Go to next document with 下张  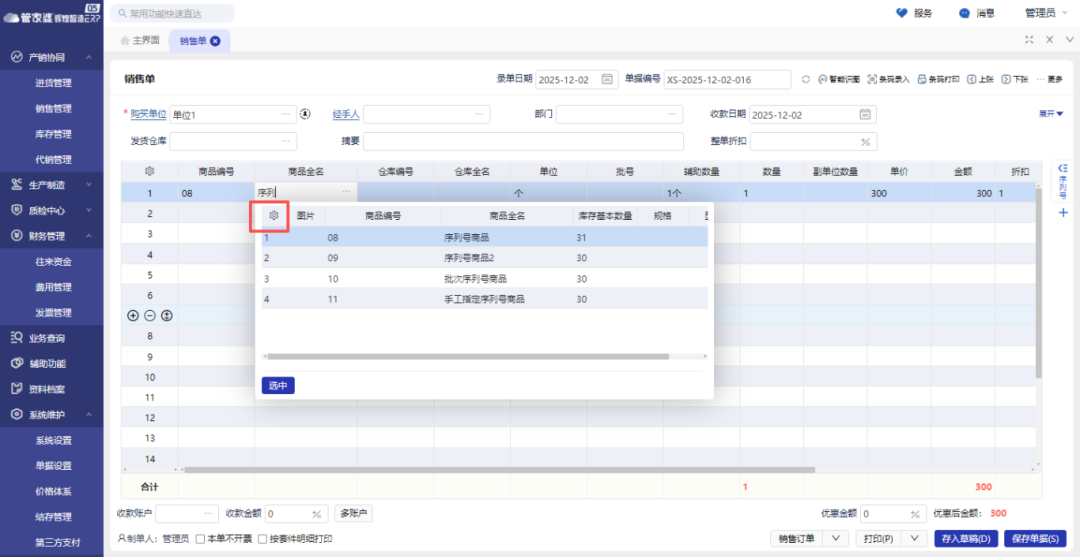(x=1015, y=79)
